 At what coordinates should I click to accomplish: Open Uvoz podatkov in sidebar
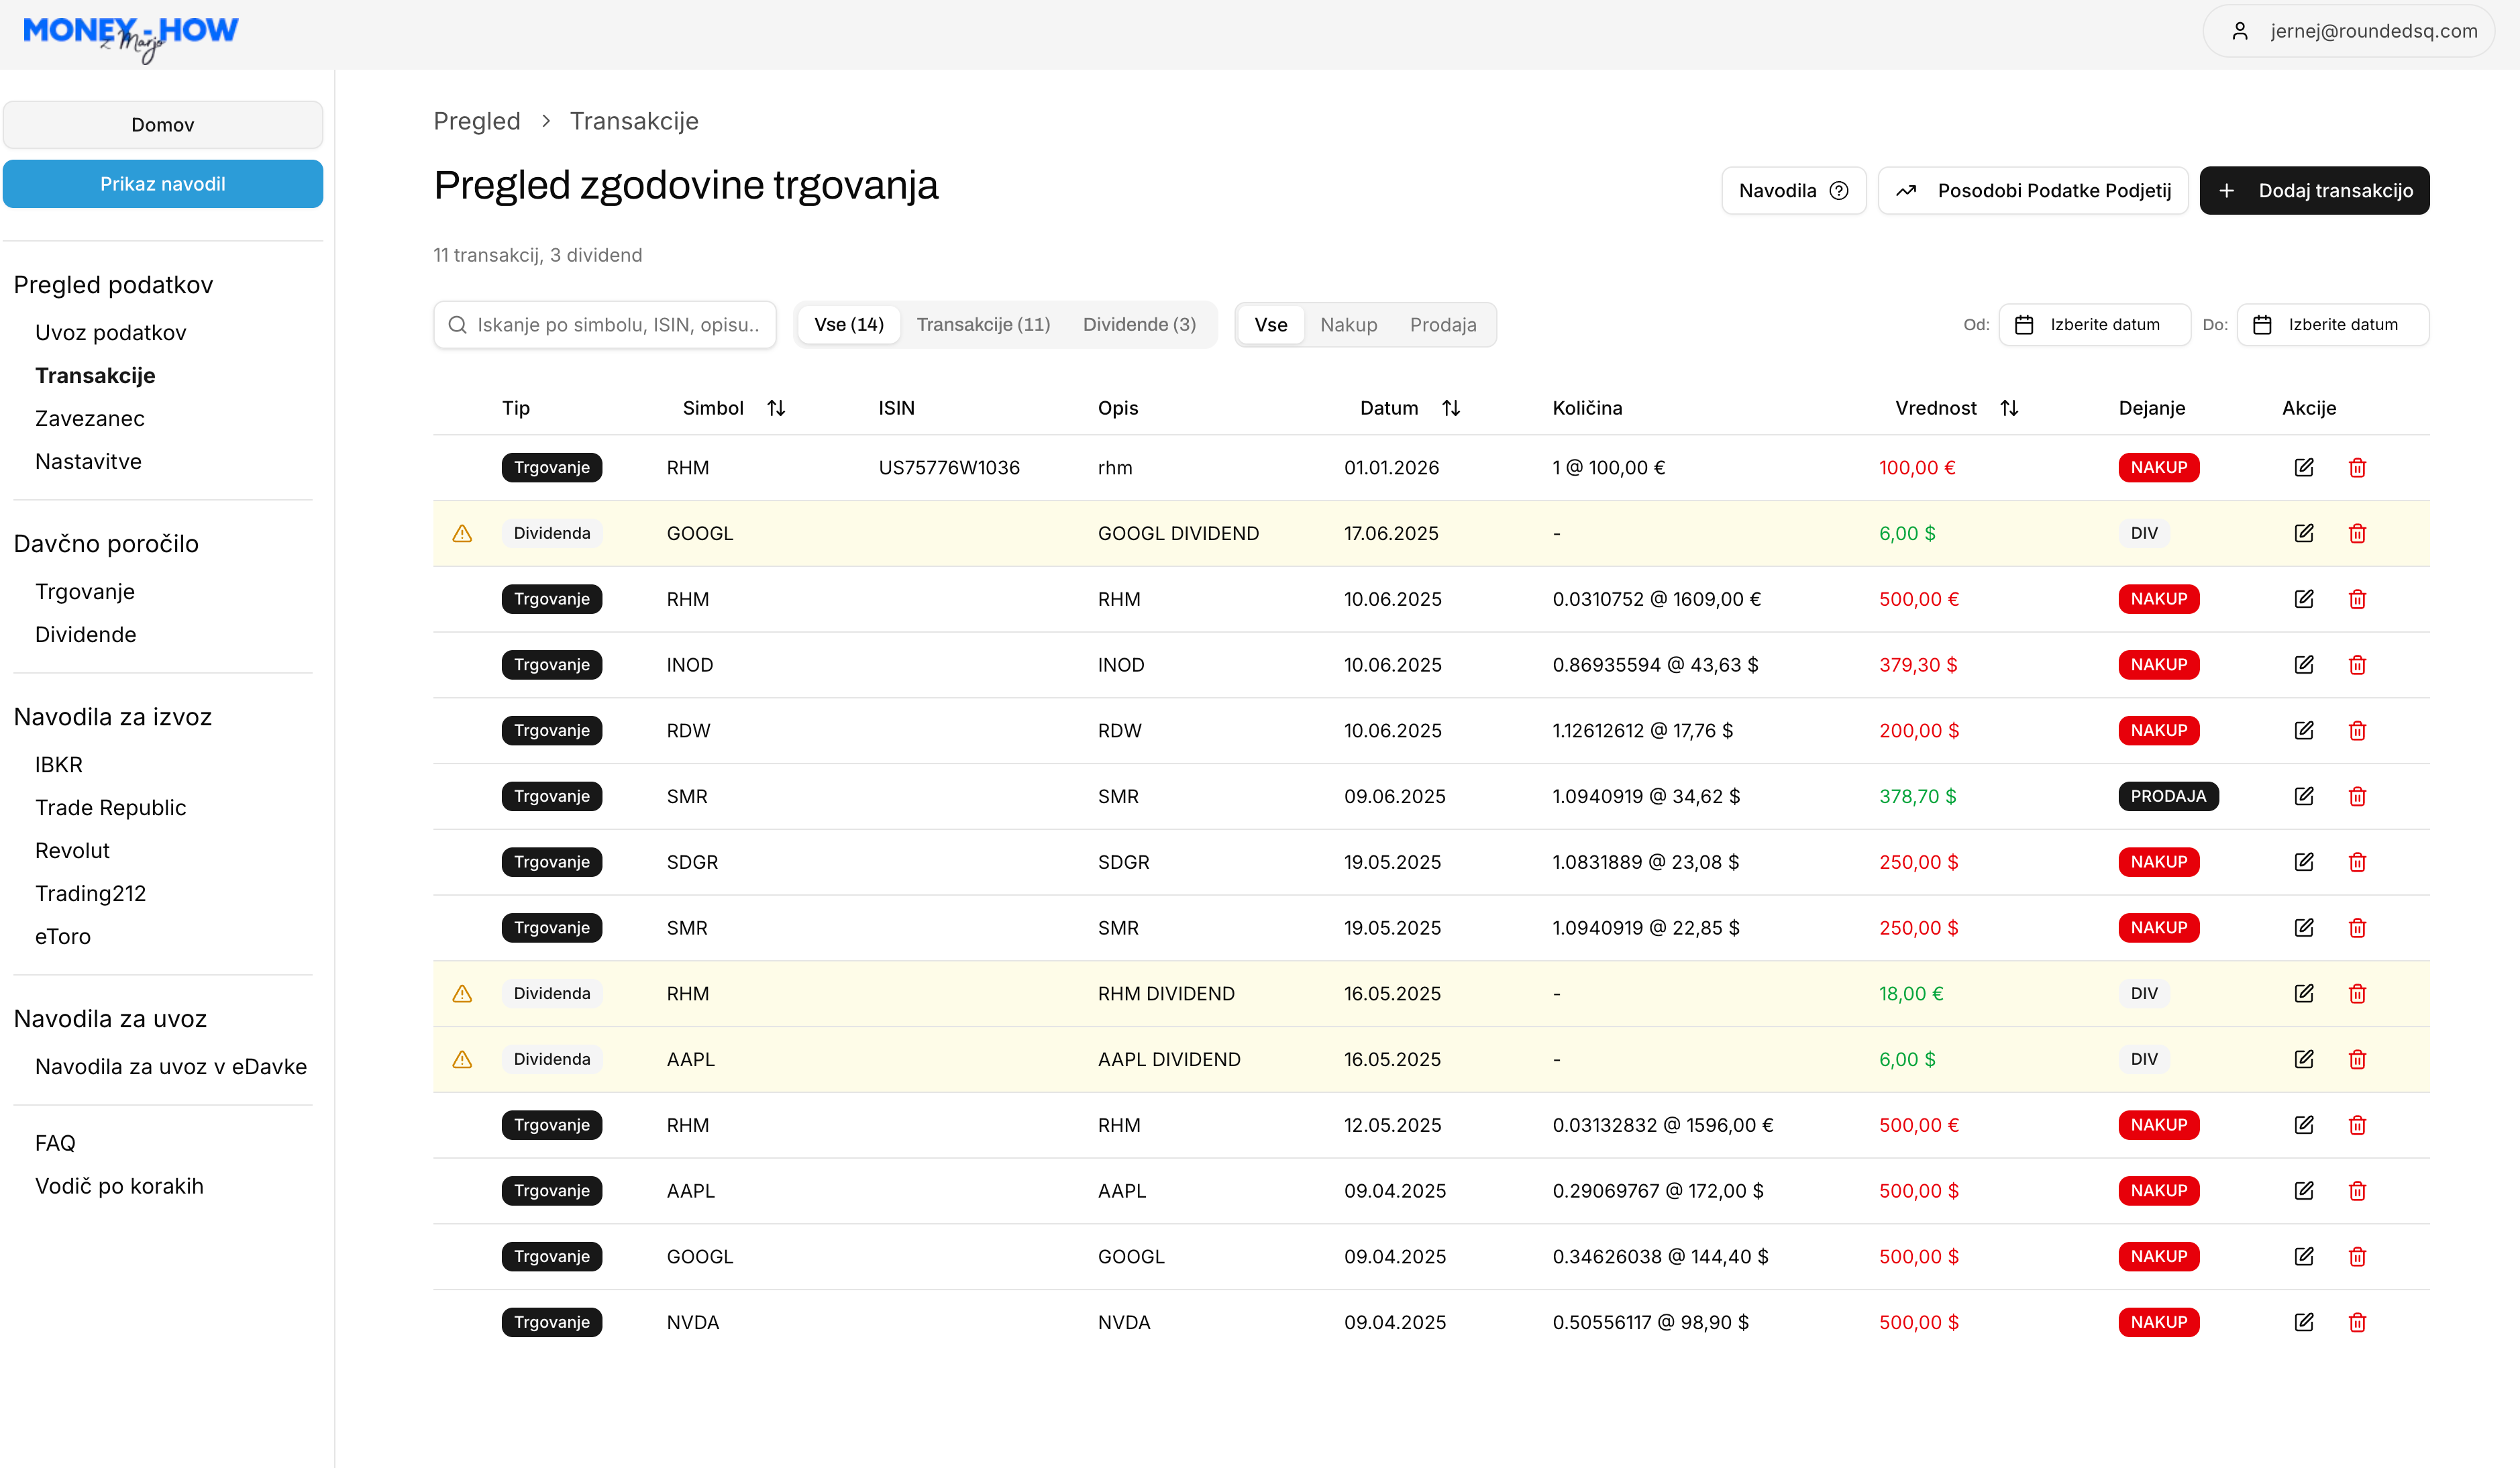pyautogui.click(x=111, y=333)
